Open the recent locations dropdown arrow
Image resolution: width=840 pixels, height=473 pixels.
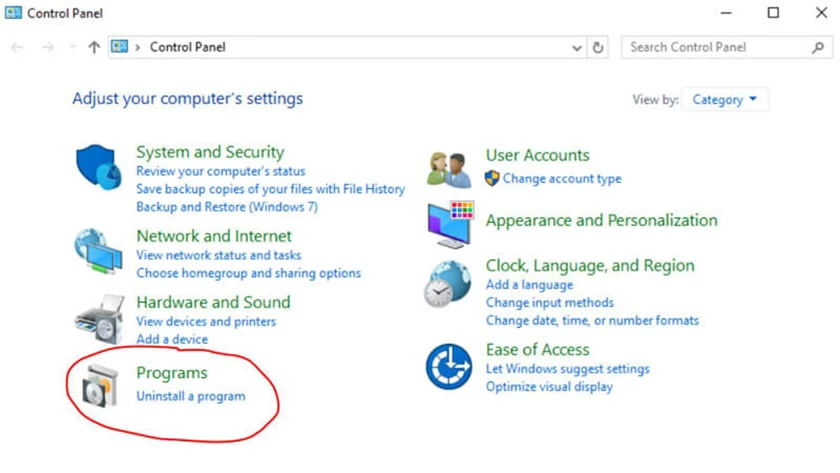point(72,47)
